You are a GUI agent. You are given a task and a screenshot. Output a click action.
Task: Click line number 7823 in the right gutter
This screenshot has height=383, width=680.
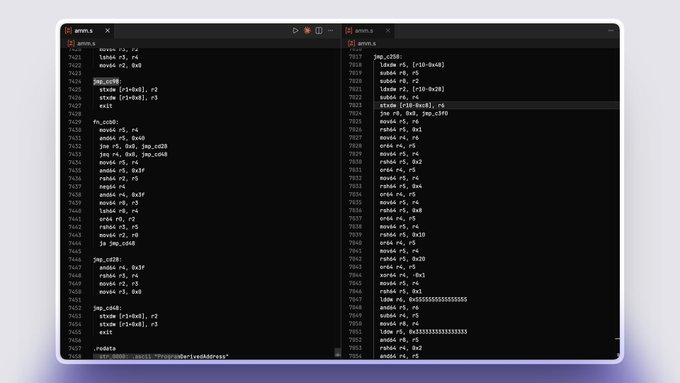click(355, 105)
